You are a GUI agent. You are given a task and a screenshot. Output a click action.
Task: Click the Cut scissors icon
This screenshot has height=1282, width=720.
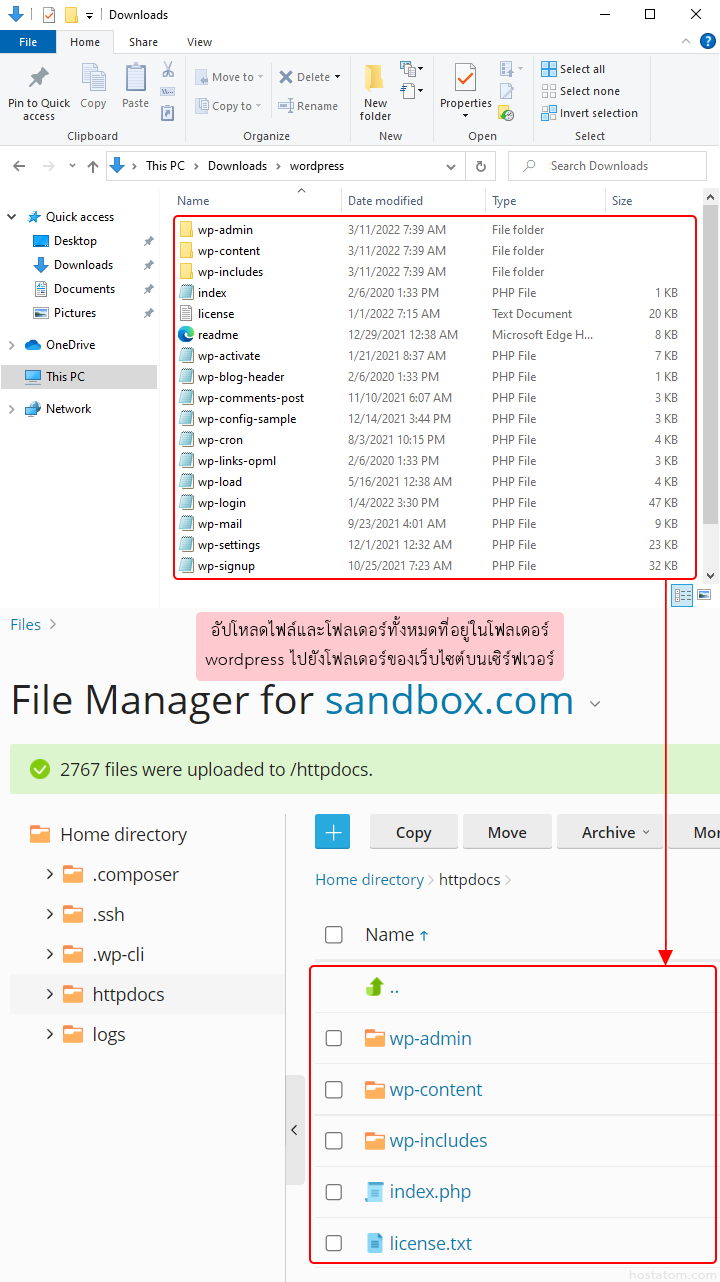coord(168,70)
